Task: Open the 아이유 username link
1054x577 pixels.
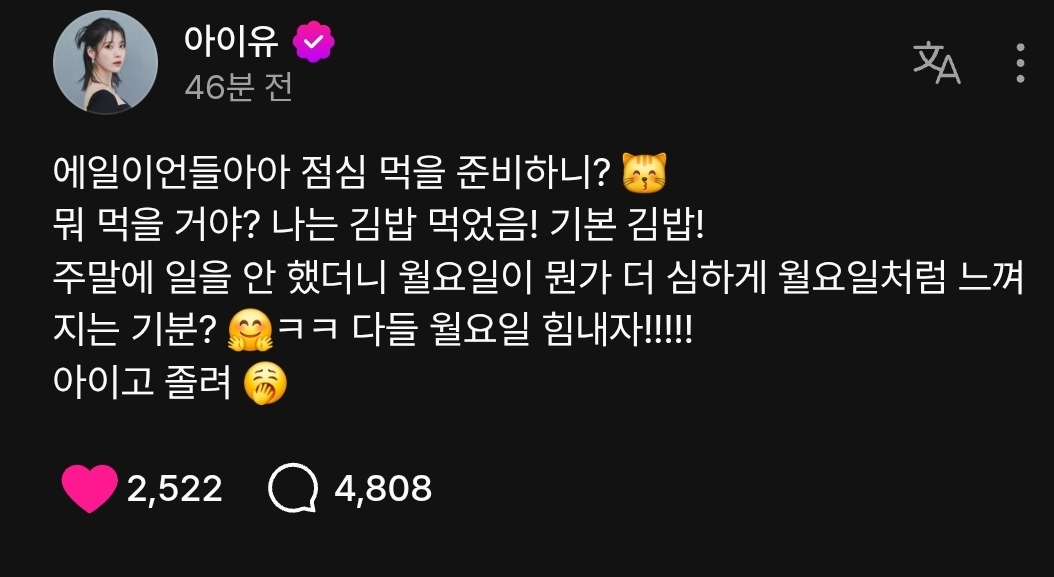Action: pyautogui.click(x=231, y=41)
